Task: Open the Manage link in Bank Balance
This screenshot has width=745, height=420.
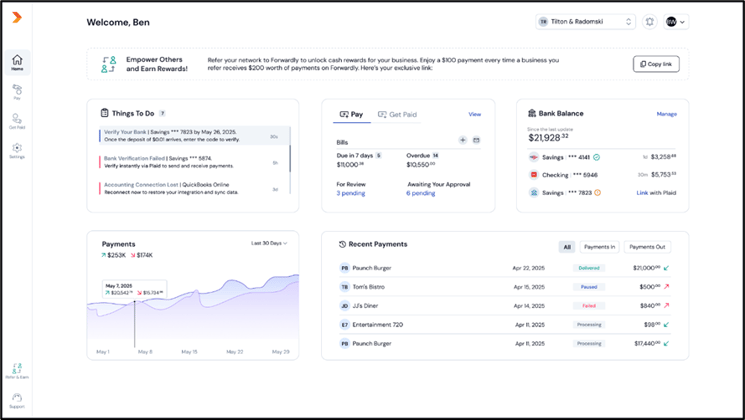Action: click(666, 114)
